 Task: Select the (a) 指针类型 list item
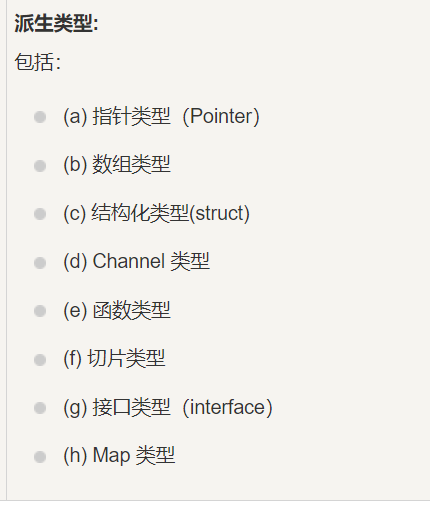tap(161, 116)
